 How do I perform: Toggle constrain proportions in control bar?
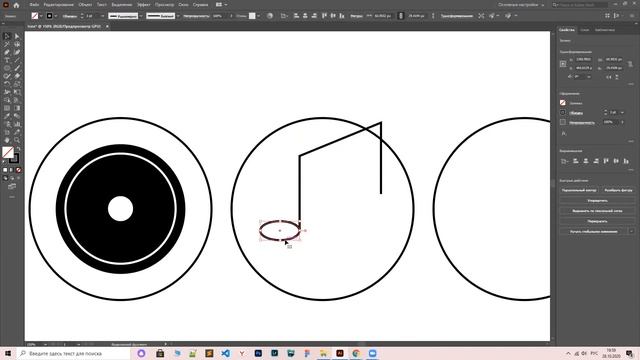(400, 16)
